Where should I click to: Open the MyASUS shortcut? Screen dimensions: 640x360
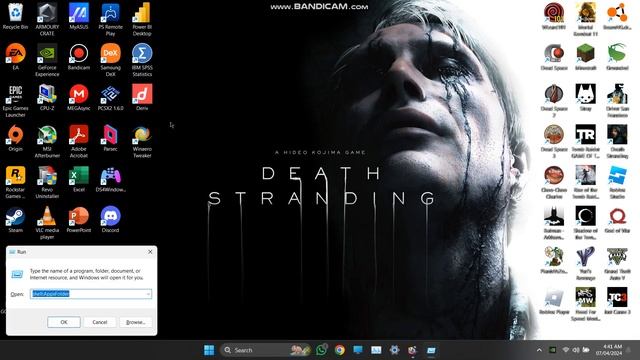(79, 17)
